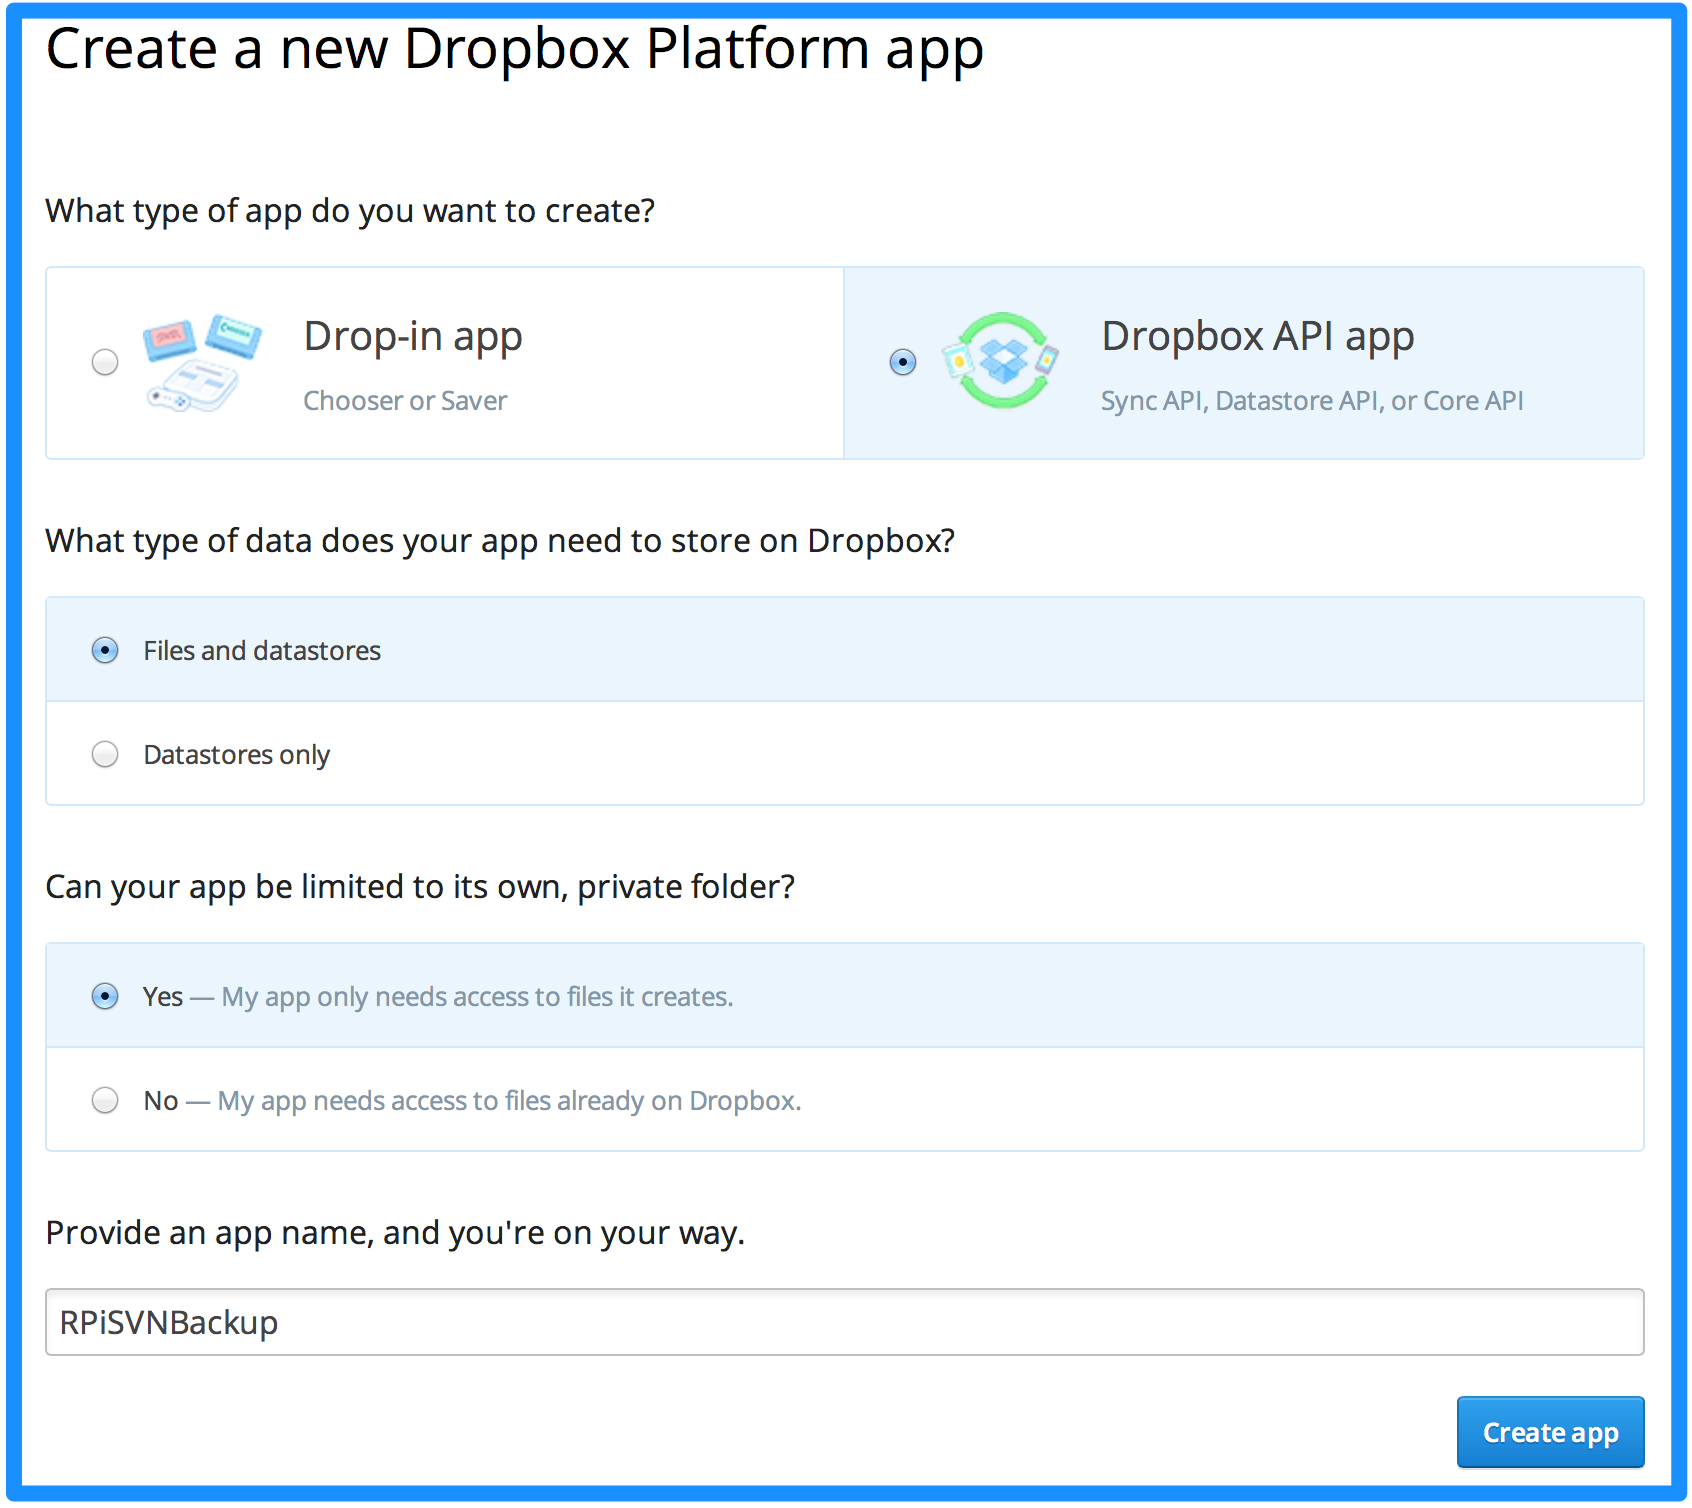The width and height of the screenshot is (1692, 1508).
Task: Pick the Yes private folder radio button
Action: pyautogui.click(x=105, y=997)
